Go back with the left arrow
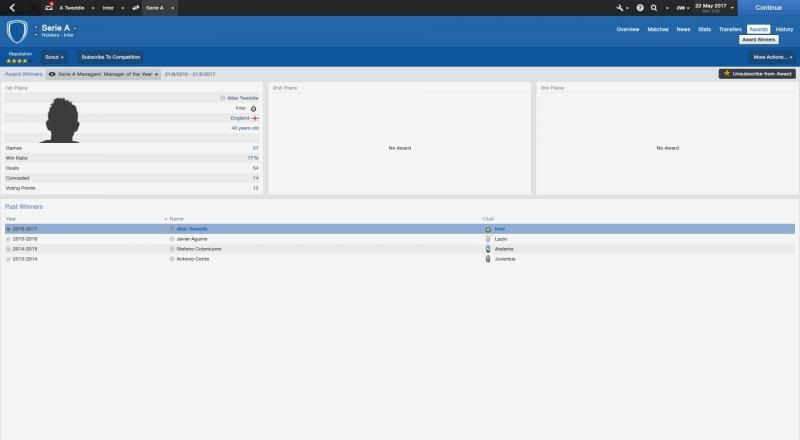The height and width of the screenshot is (440, 800). (12, 8)
